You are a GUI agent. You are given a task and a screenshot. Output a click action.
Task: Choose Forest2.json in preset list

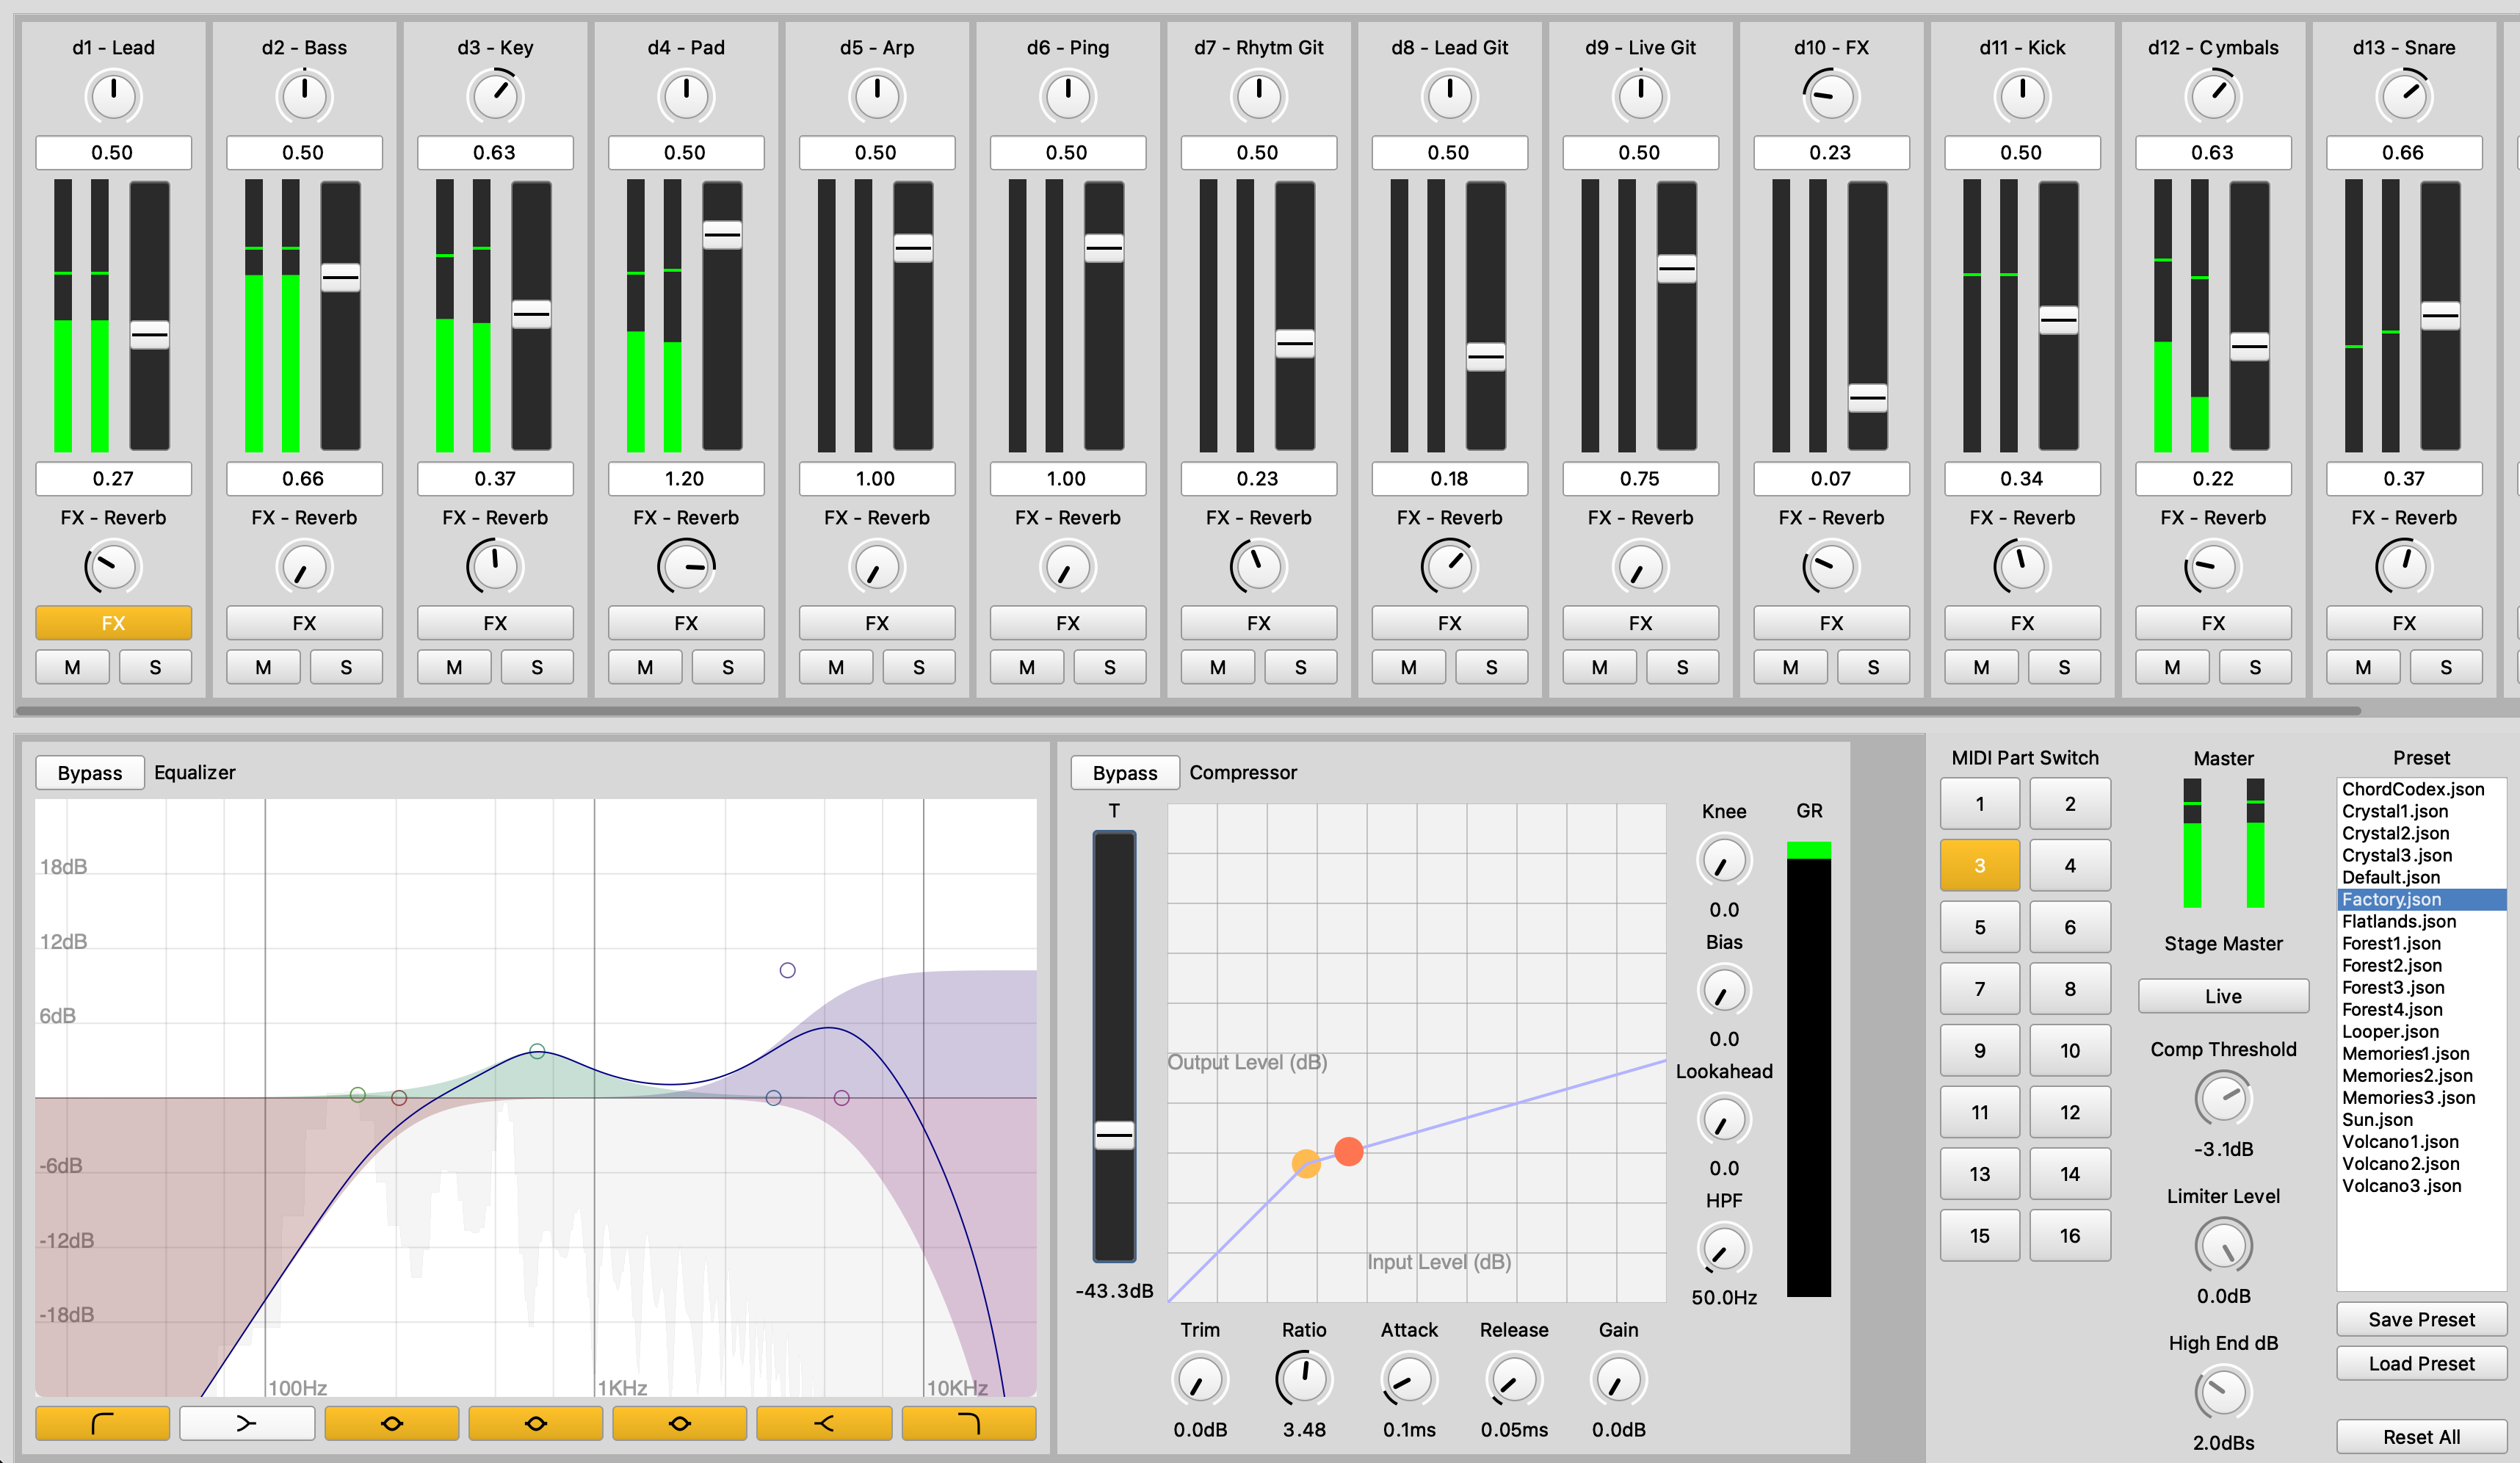[x=2421, y=965]
